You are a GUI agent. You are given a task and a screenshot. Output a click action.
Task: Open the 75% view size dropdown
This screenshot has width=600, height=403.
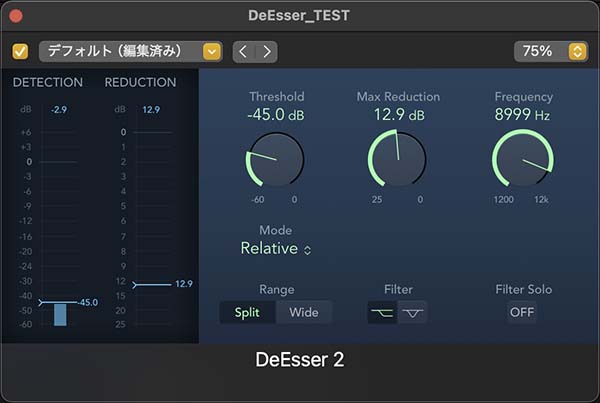coord(550,51)
